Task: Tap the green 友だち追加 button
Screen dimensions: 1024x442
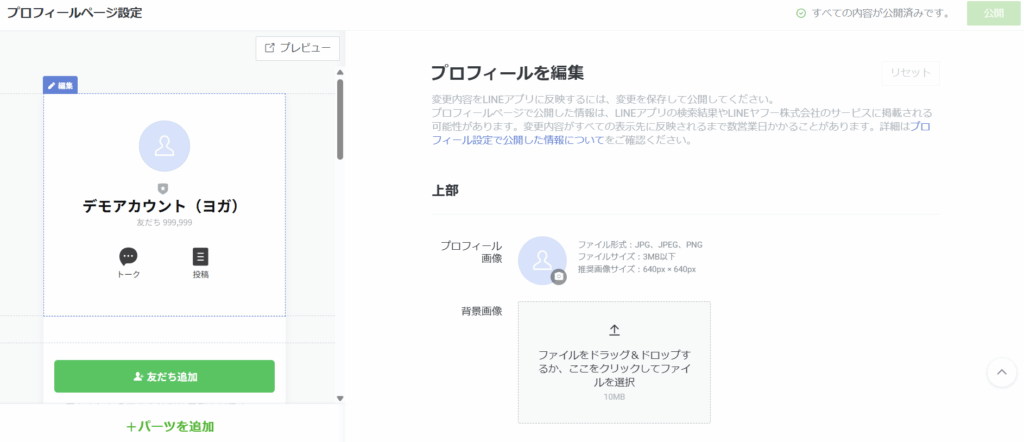Action: pos(164,377)
